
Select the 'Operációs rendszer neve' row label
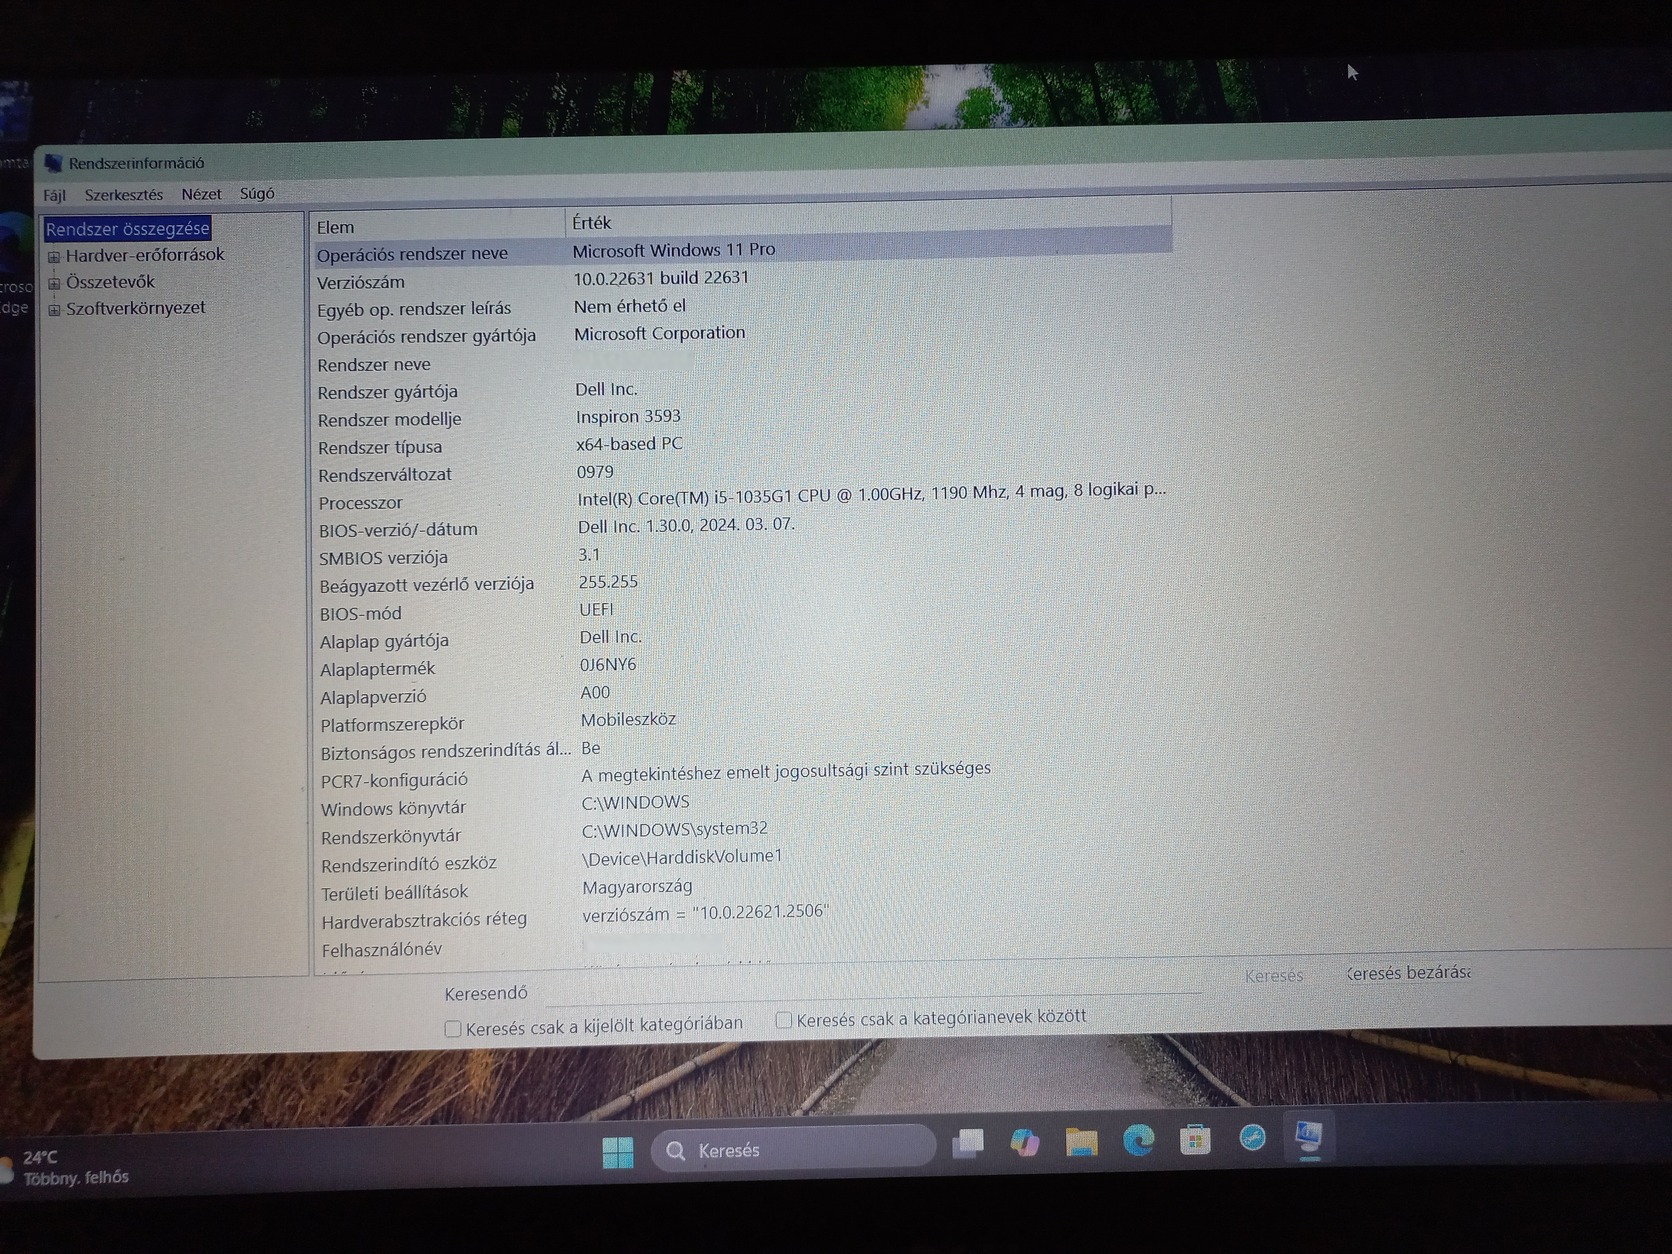(x=412, y=254)
